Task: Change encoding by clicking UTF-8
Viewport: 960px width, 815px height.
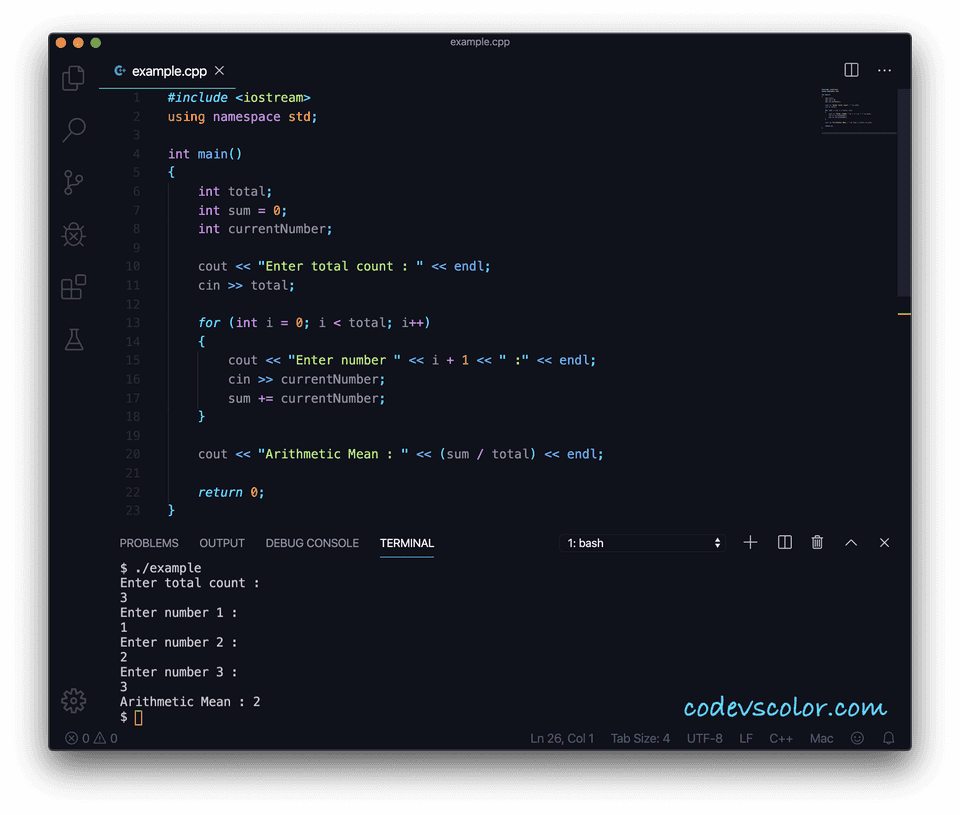Action: [x=704, y=738]
